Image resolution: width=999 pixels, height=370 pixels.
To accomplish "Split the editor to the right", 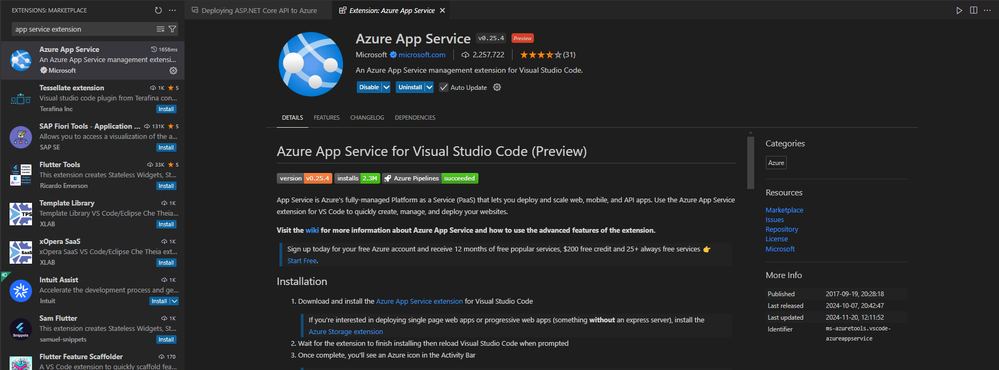I will point(974,10).
